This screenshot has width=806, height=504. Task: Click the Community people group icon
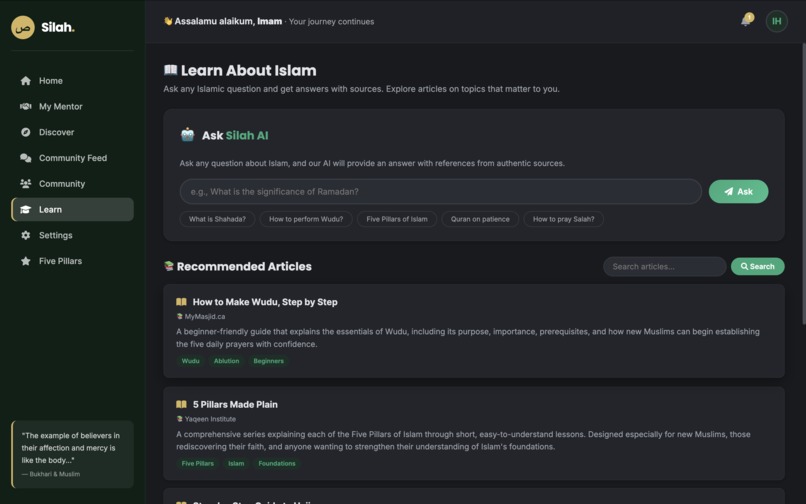point(25,184)
